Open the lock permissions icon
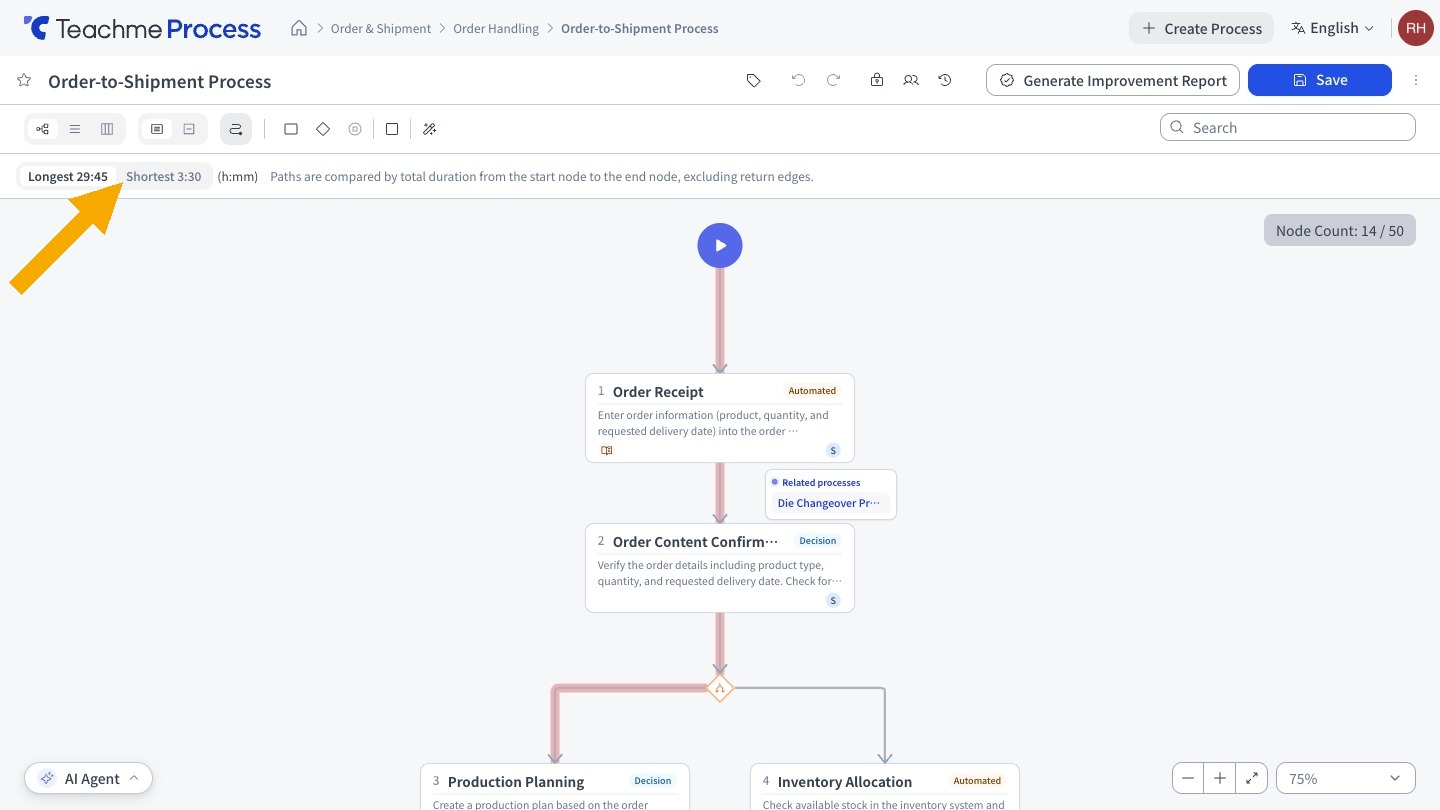The image size is (1440, 810). click(x=877, y=80)
